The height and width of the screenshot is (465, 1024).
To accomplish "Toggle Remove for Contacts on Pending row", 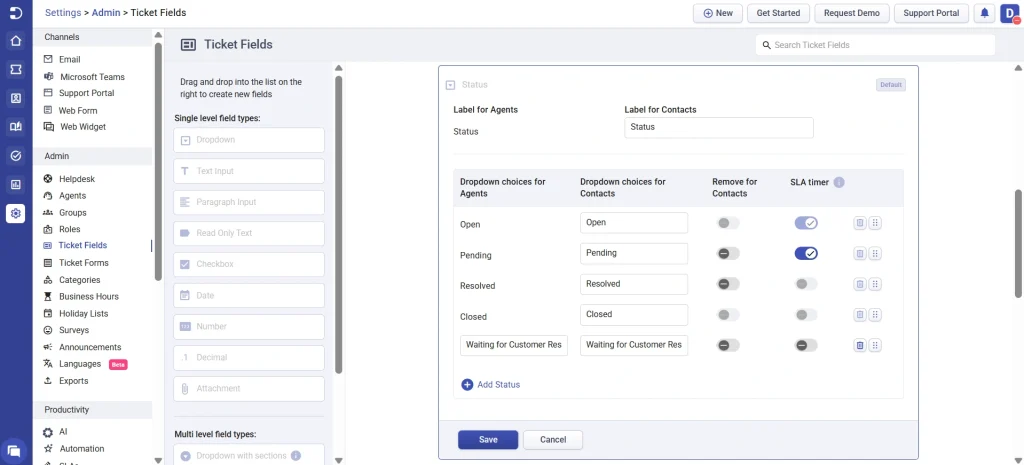I will (728, 253).
